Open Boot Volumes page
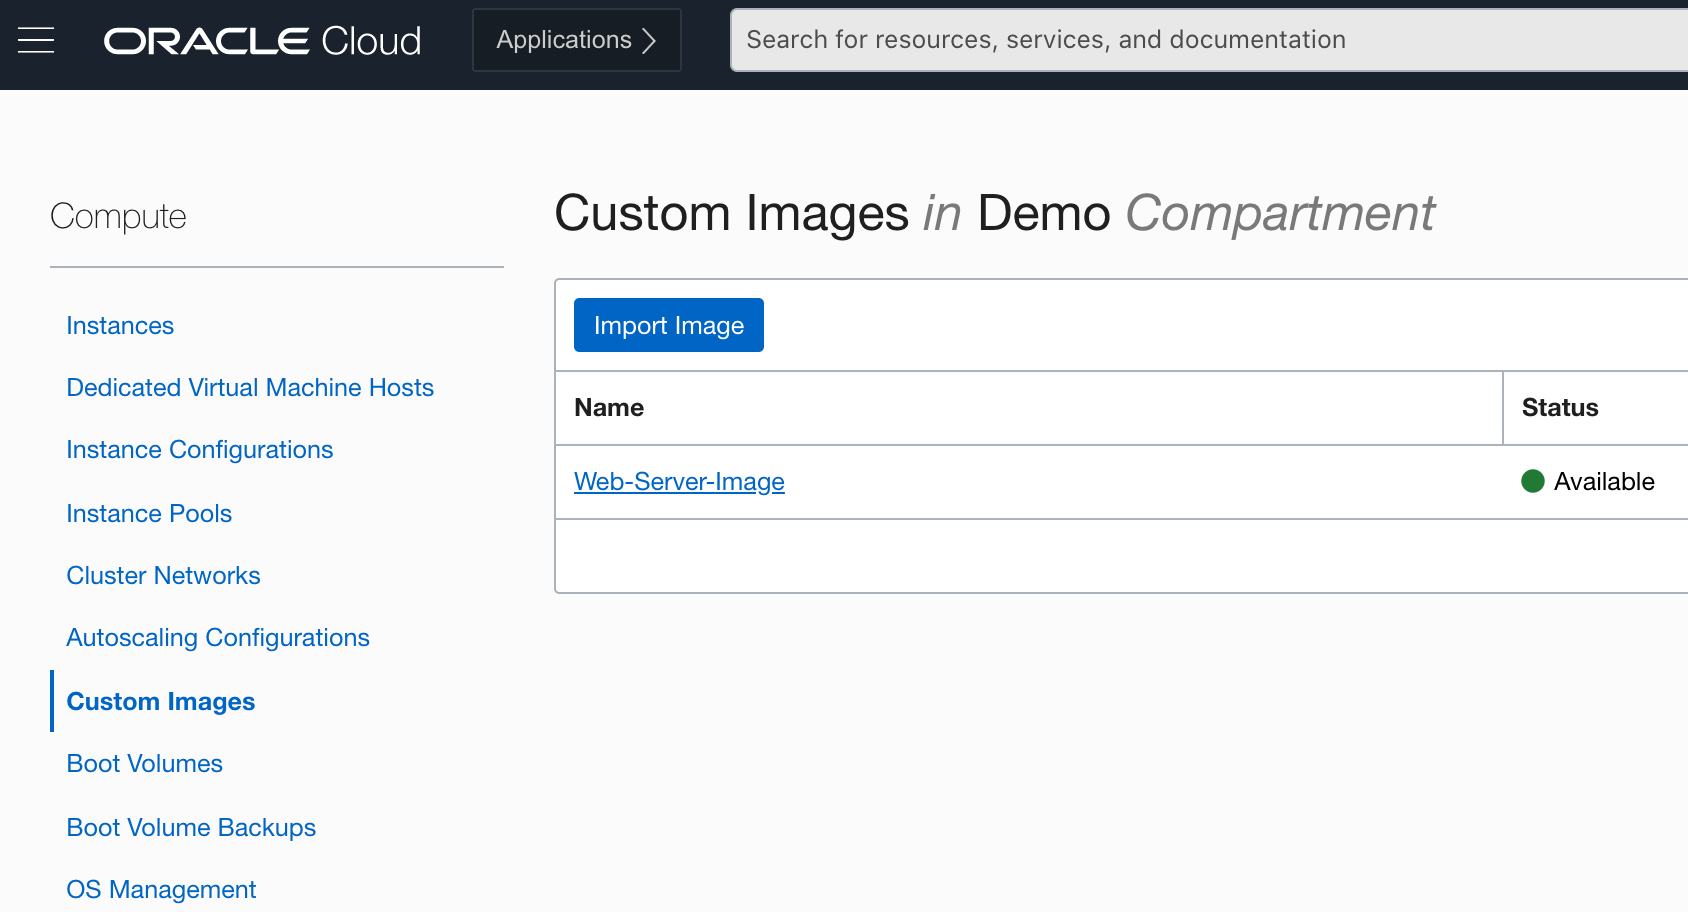Viewport: 1688px width, 912px height. coord(144,764)
